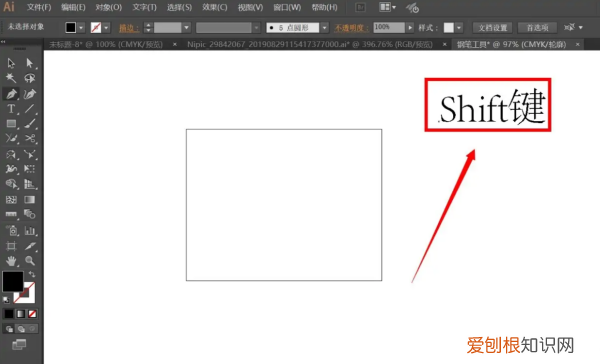Viewport: 600px width, 364px height.
Task: Select the Gradient tool
Action: coord(29,199)
